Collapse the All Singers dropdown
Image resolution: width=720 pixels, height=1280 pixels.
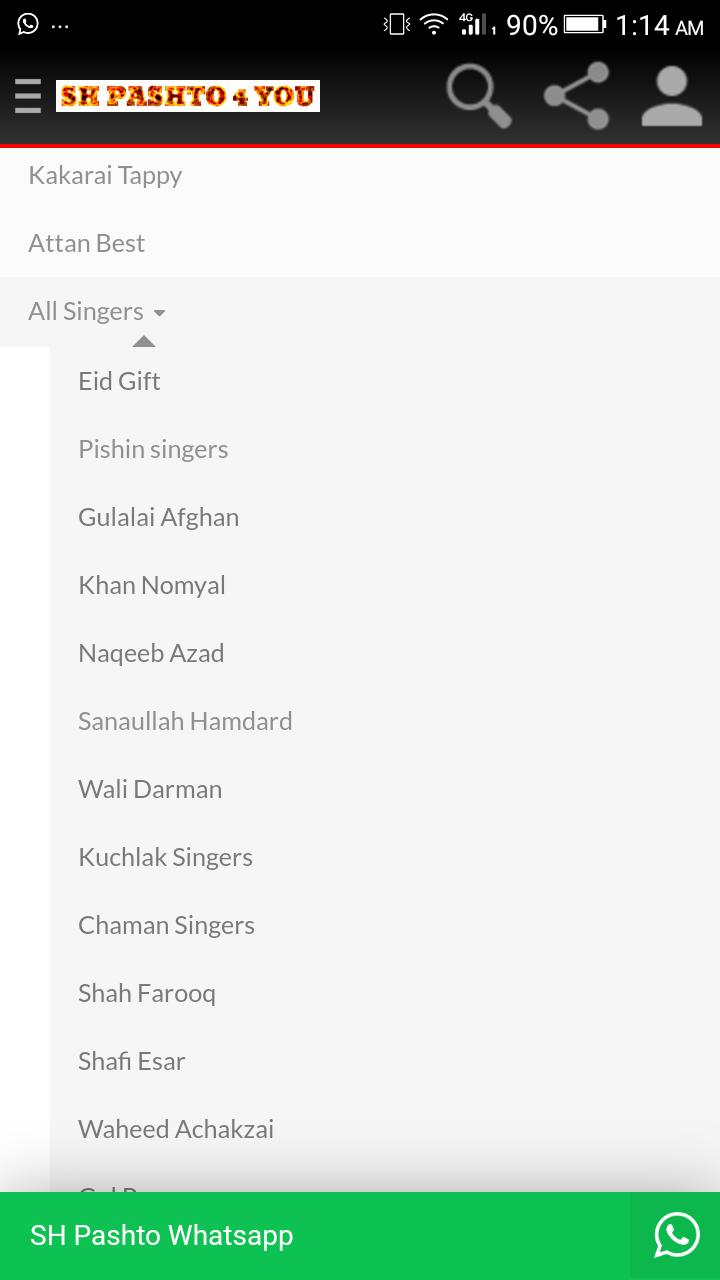(97, 312)
